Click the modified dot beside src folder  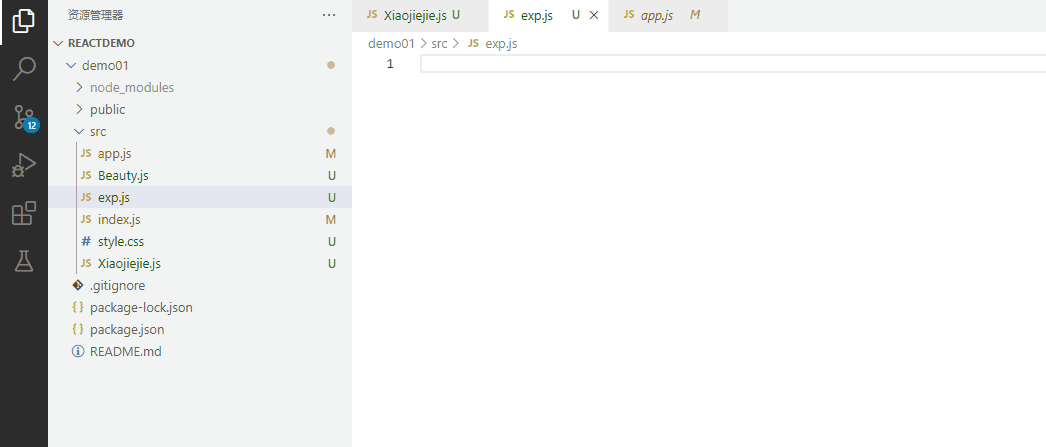(331, 131)
